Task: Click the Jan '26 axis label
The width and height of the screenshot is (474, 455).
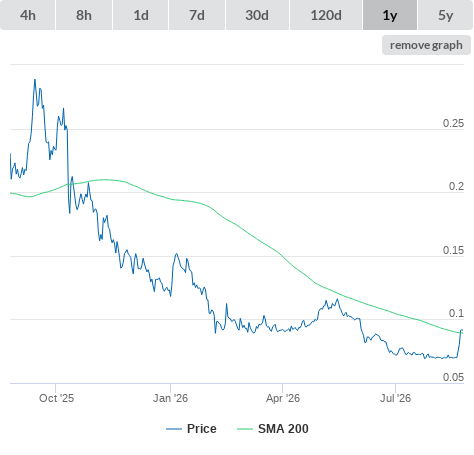Action: tap(170, 398)
